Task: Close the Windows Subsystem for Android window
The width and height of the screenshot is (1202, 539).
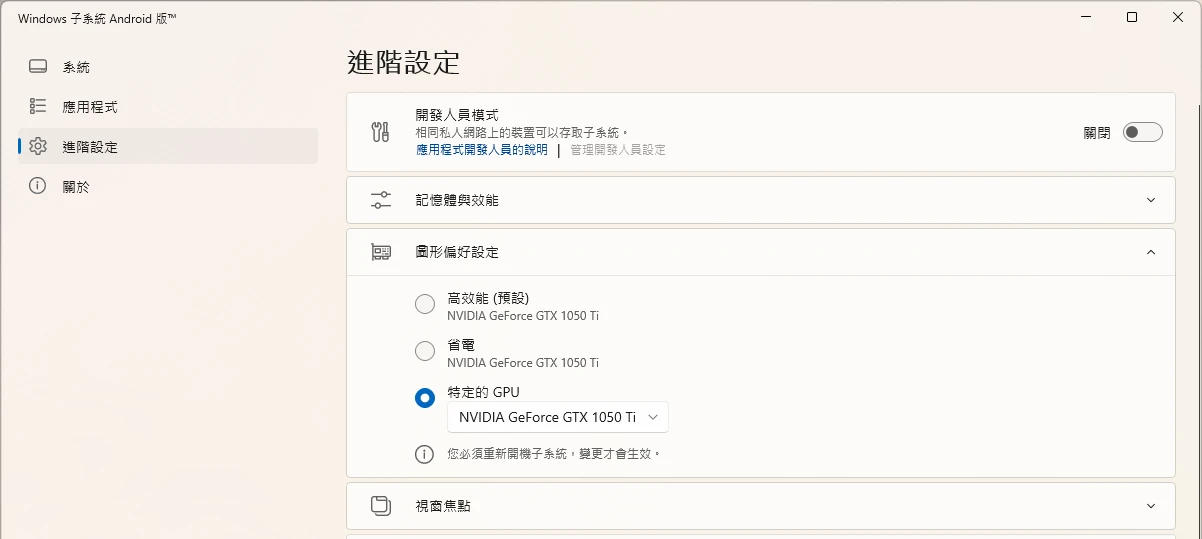Action: 1178,17
